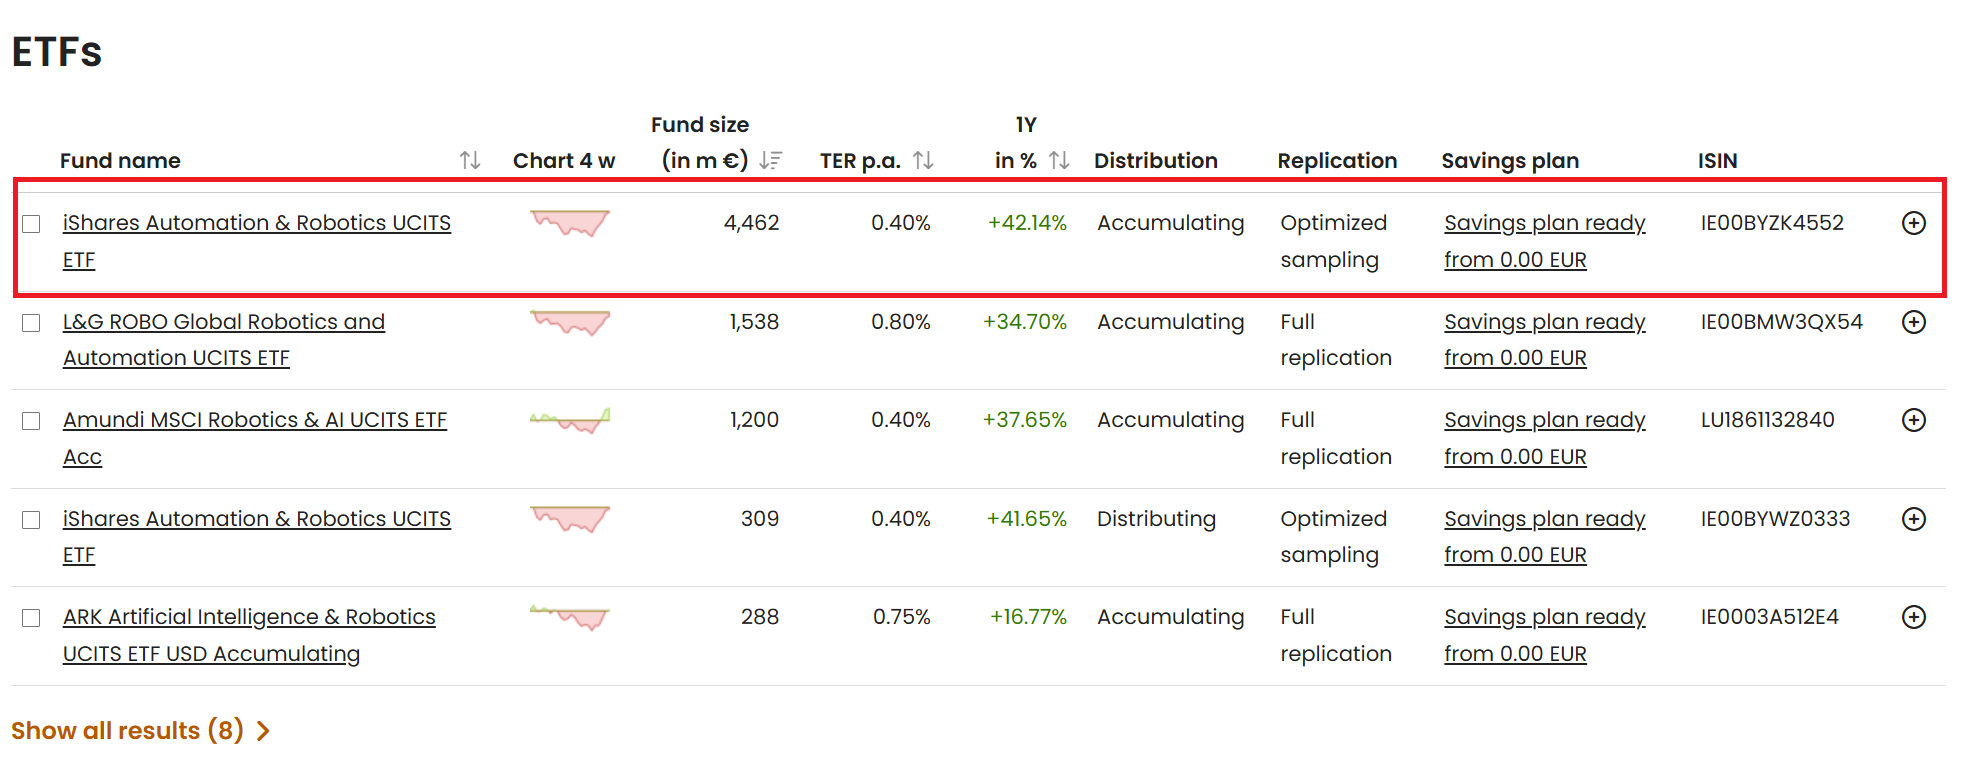Expand details plus icon for IE00BYZK4552
The image size is (1983, 771).
(1913, 223)
